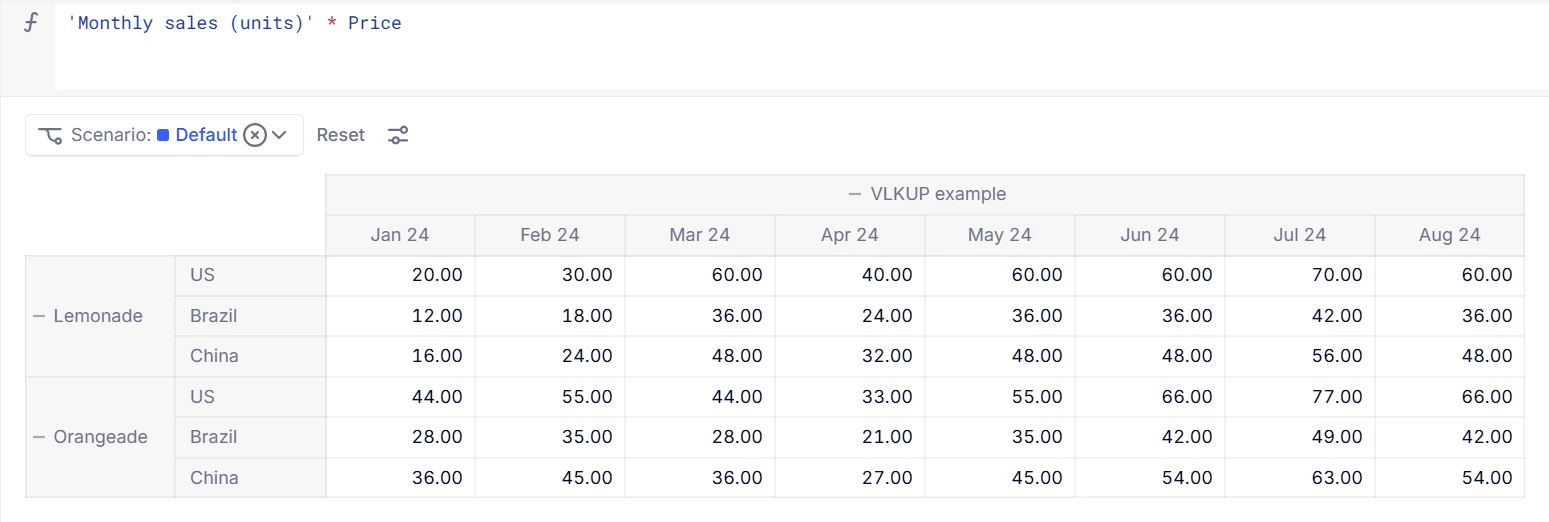Select Orangeade China Apr 24 cell 27.00
Image resolution: width=1549 pixels, height=522 pixels.
click(850, 477)
